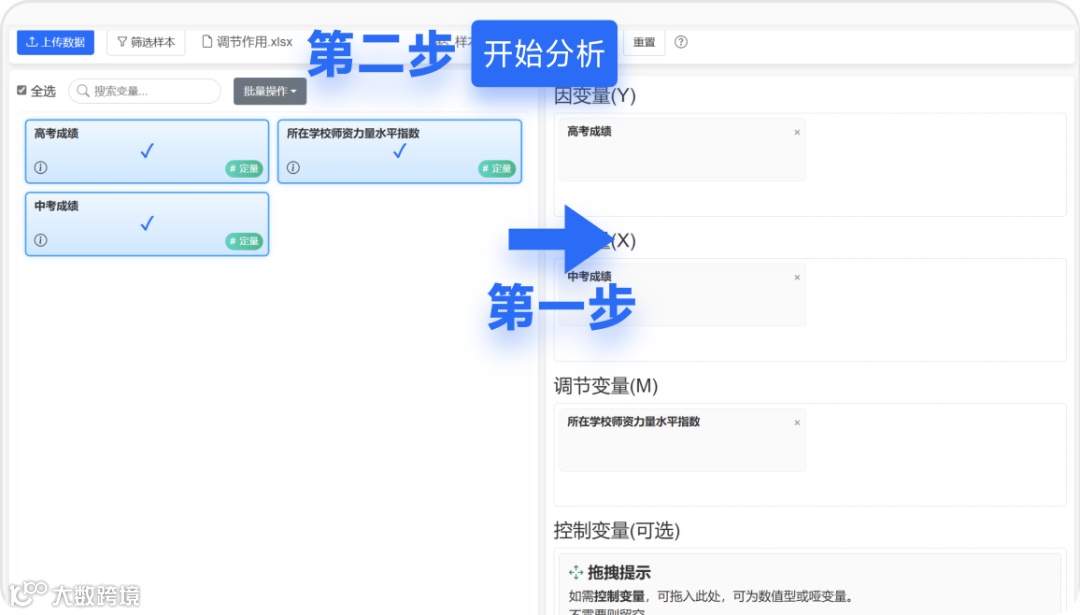Click the 因变量(Y) heading
1080x615 pixels.
click(594, 96)
